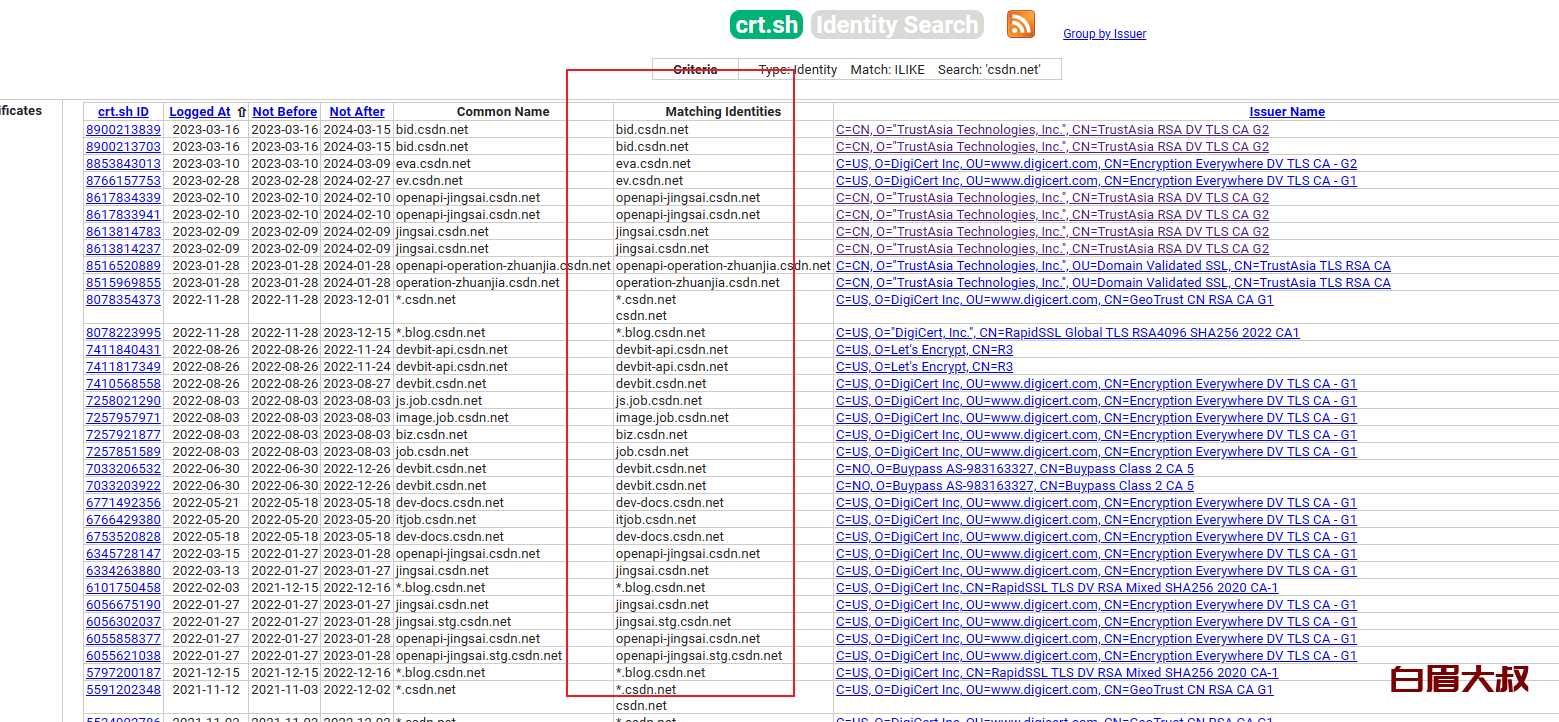The width and height of the screenshot is (1559, 722).
Task: Open the Group by Issuer link
Action: tap(1104, 34)
